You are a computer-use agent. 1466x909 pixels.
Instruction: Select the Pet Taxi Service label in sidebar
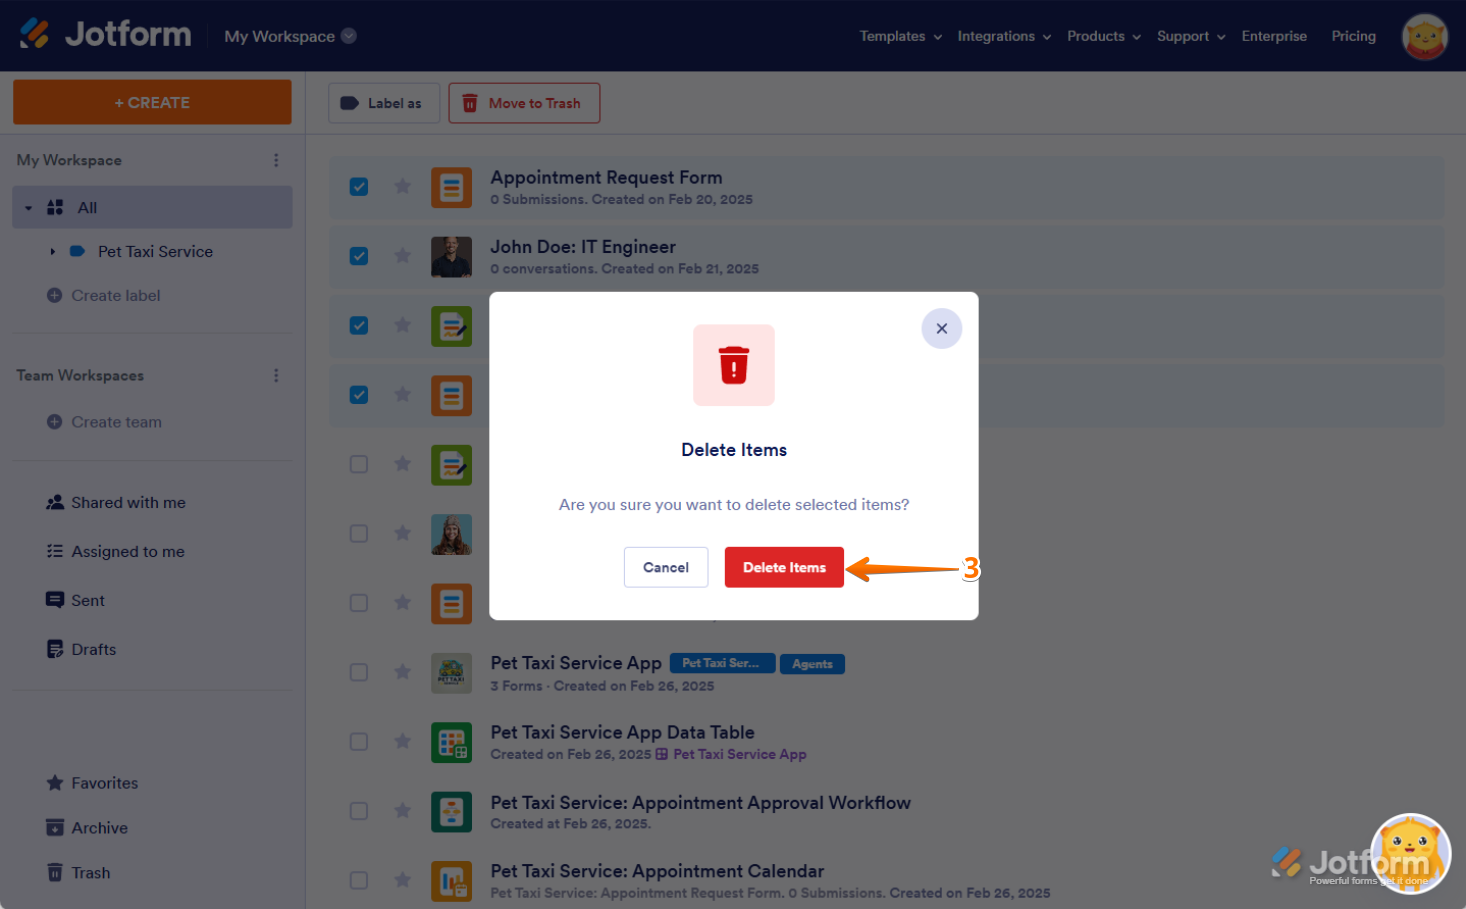155,252
